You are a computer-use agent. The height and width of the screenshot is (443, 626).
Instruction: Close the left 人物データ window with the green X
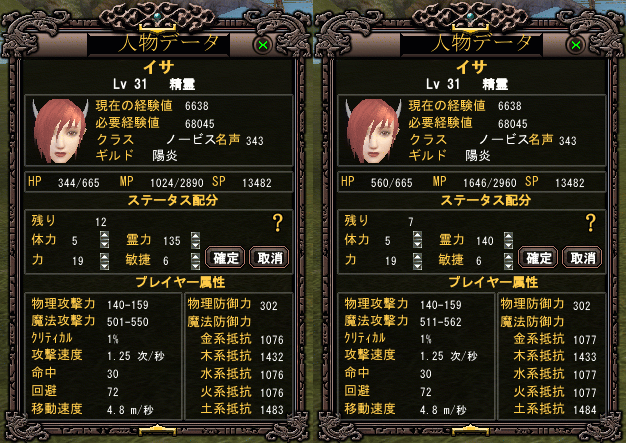pos(263,45)
